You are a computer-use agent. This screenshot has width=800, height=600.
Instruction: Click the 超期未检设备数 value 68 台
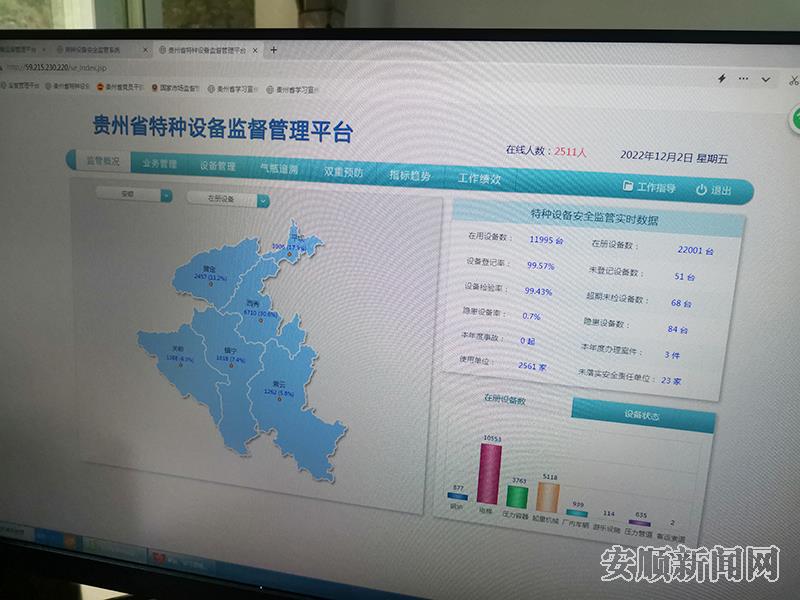[x=681, y=303]
